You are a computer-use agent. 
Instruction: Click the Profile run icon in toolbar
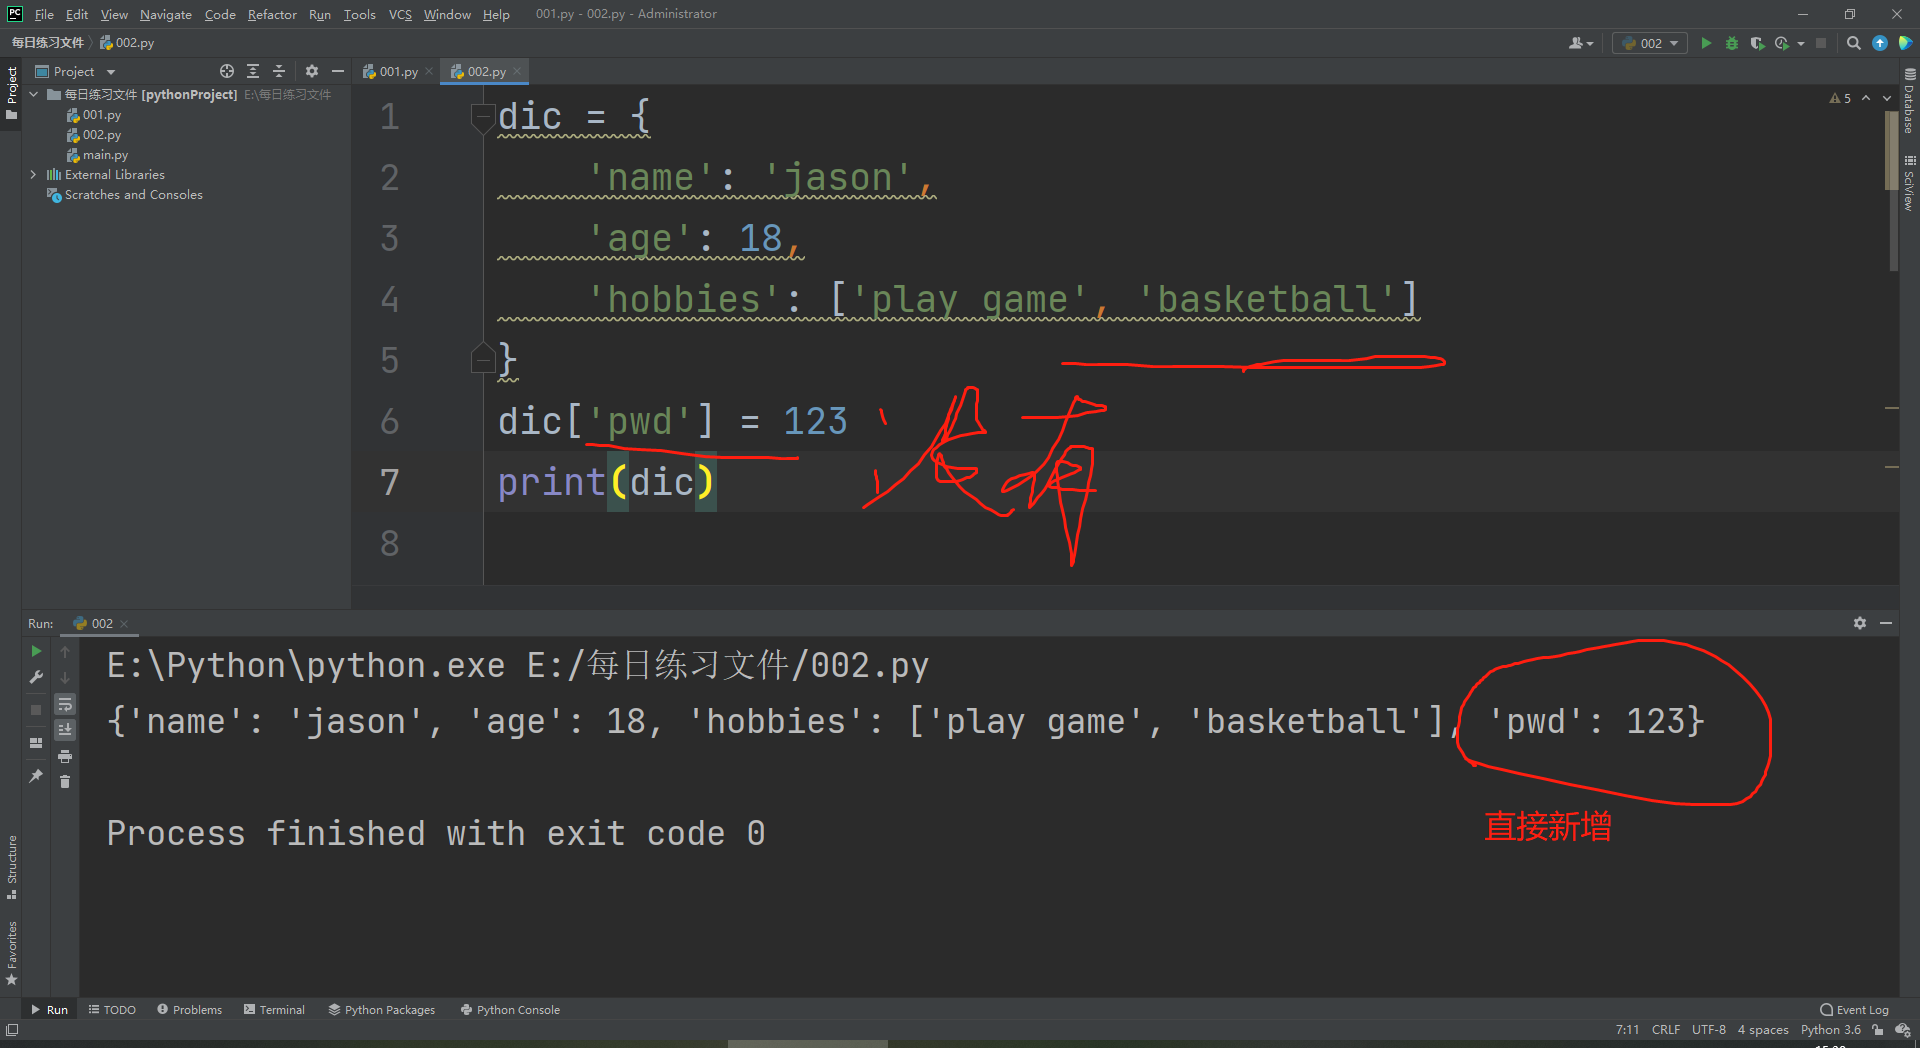[x=1782, y=43]
